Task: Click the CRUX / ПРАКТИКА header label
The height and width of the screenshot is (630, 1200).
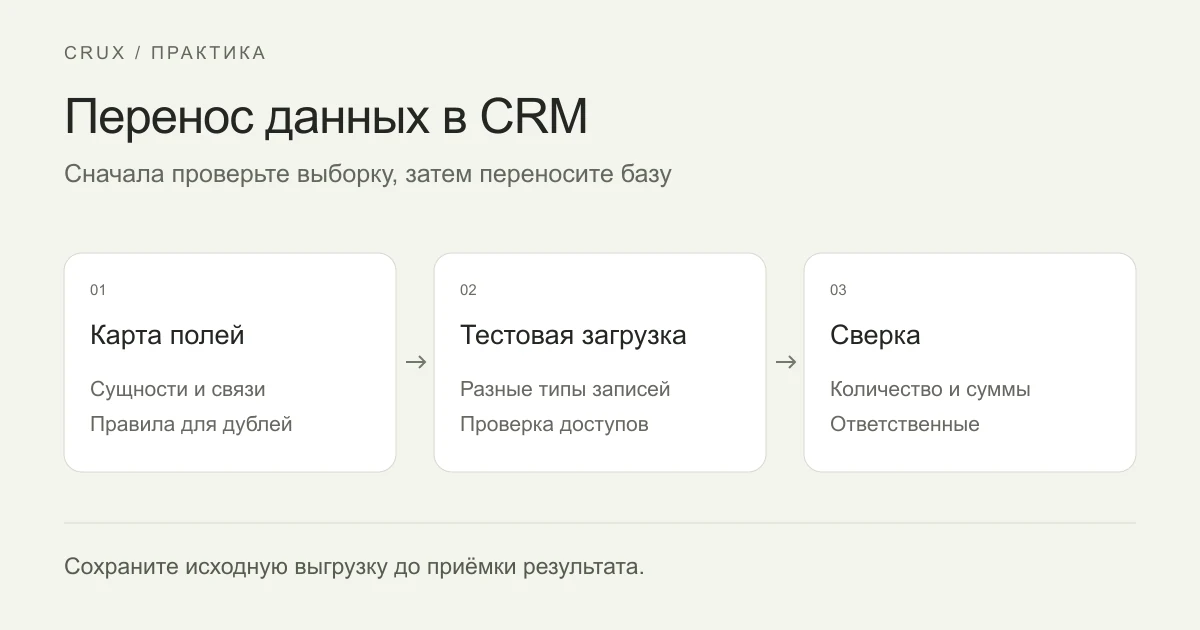Action: [165, 53]
